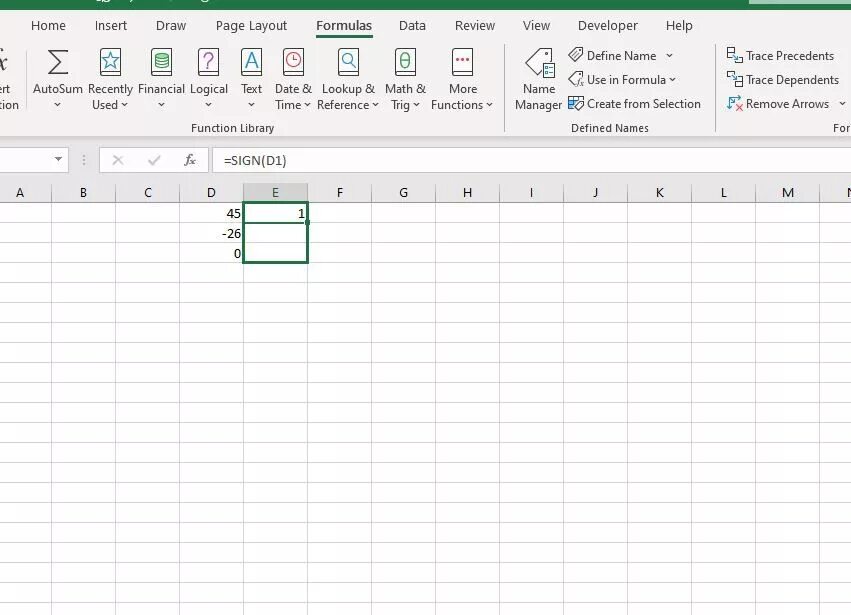
Task: Open the More Functions icon
Action: (x=462, y=62)
